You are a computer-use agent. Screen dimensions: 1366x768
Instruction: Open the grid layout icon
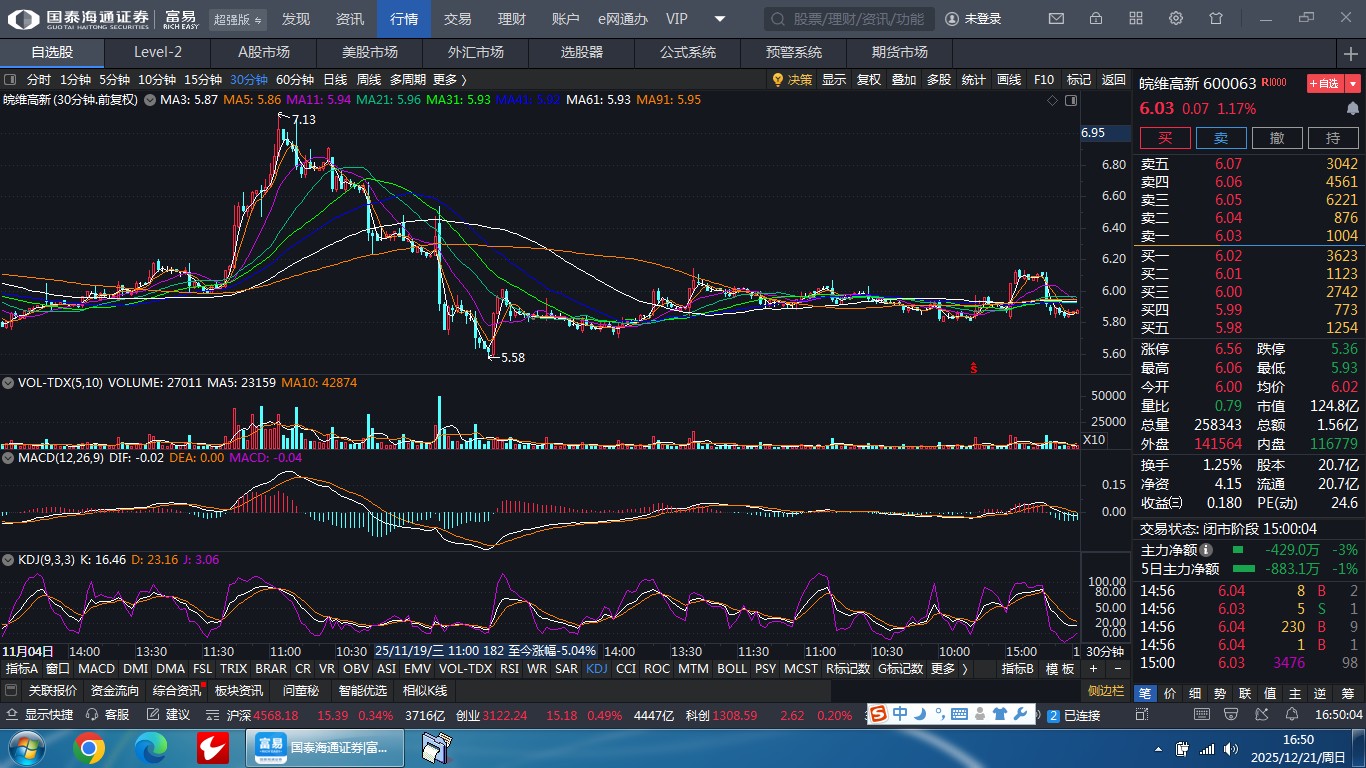[1136, 19]
